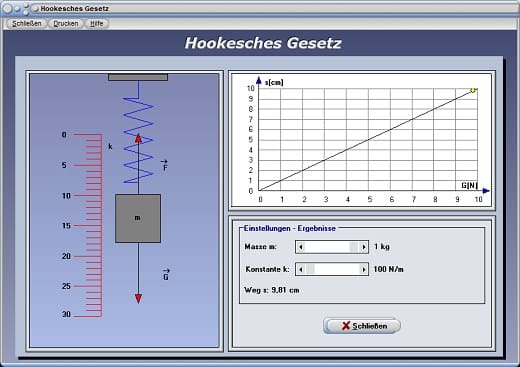Click the scale label 0 on the ruler
The image size is (520, 367).
point(64,135)
